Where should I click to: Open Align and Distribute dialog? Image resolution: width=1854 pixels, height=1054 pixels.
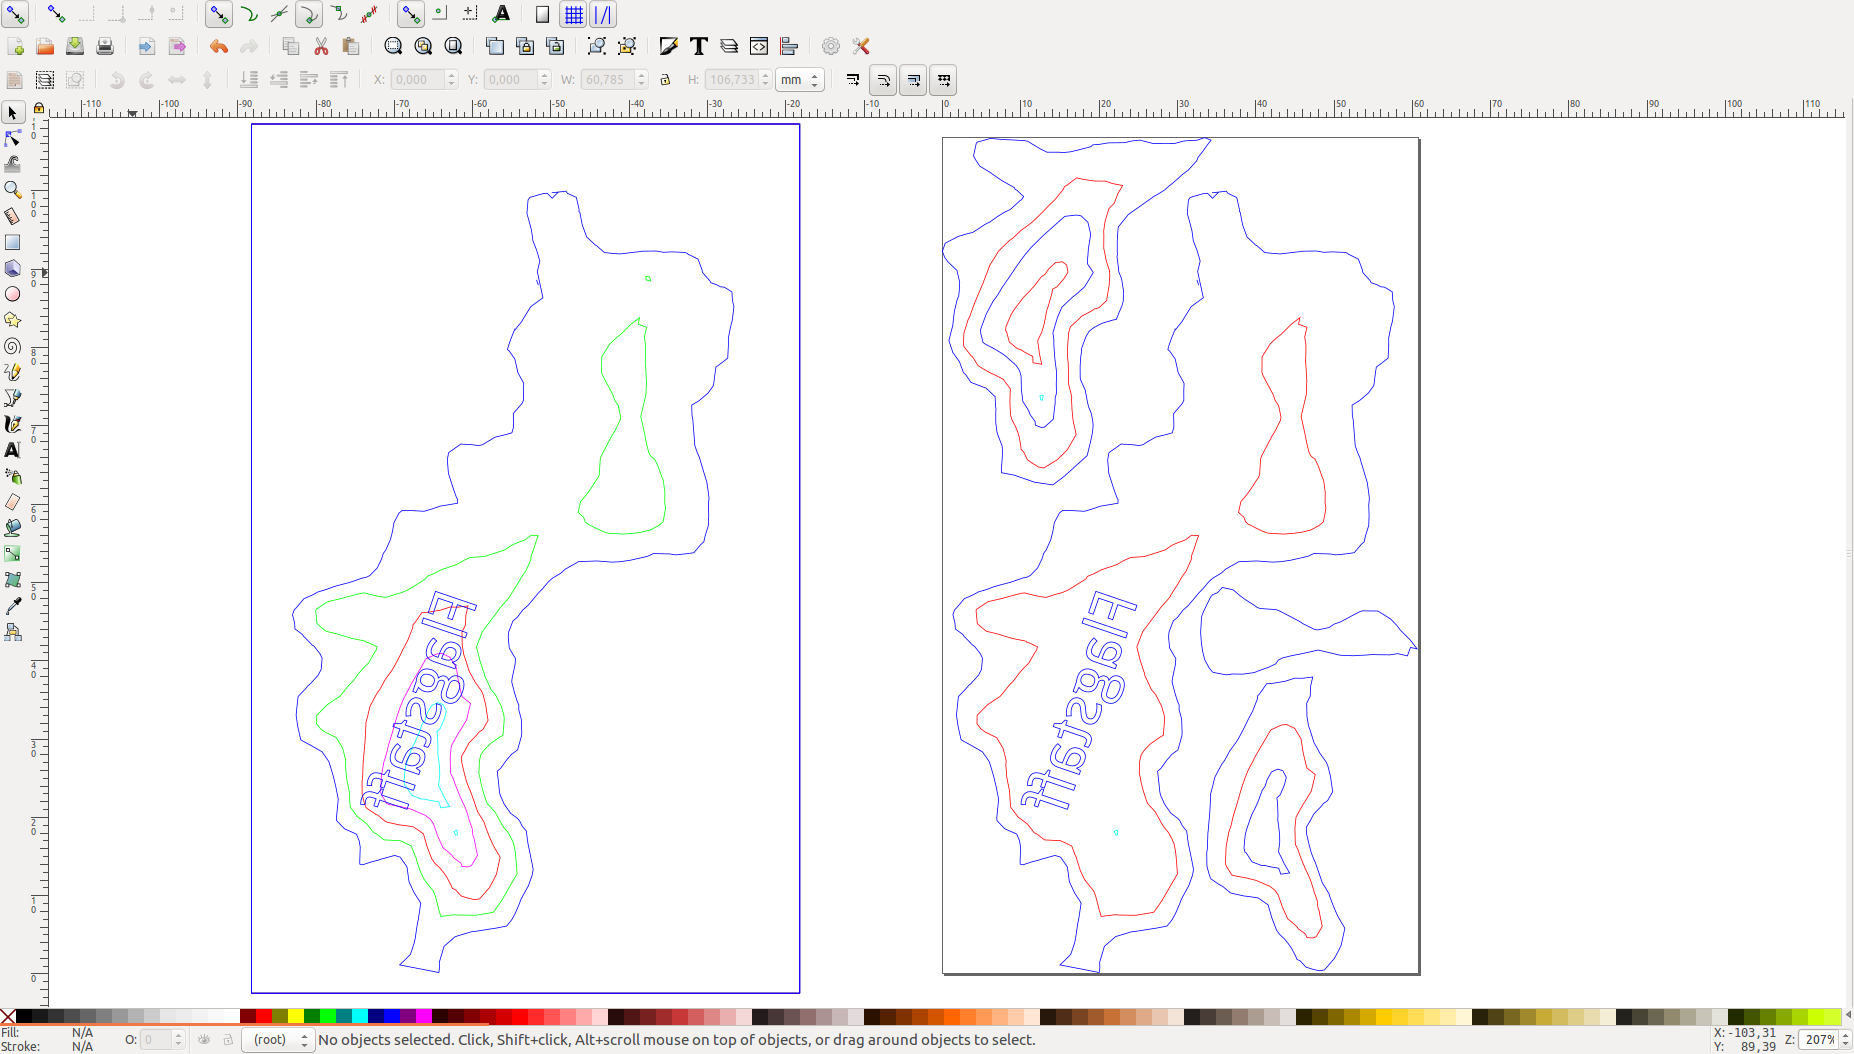pos(789,46)
